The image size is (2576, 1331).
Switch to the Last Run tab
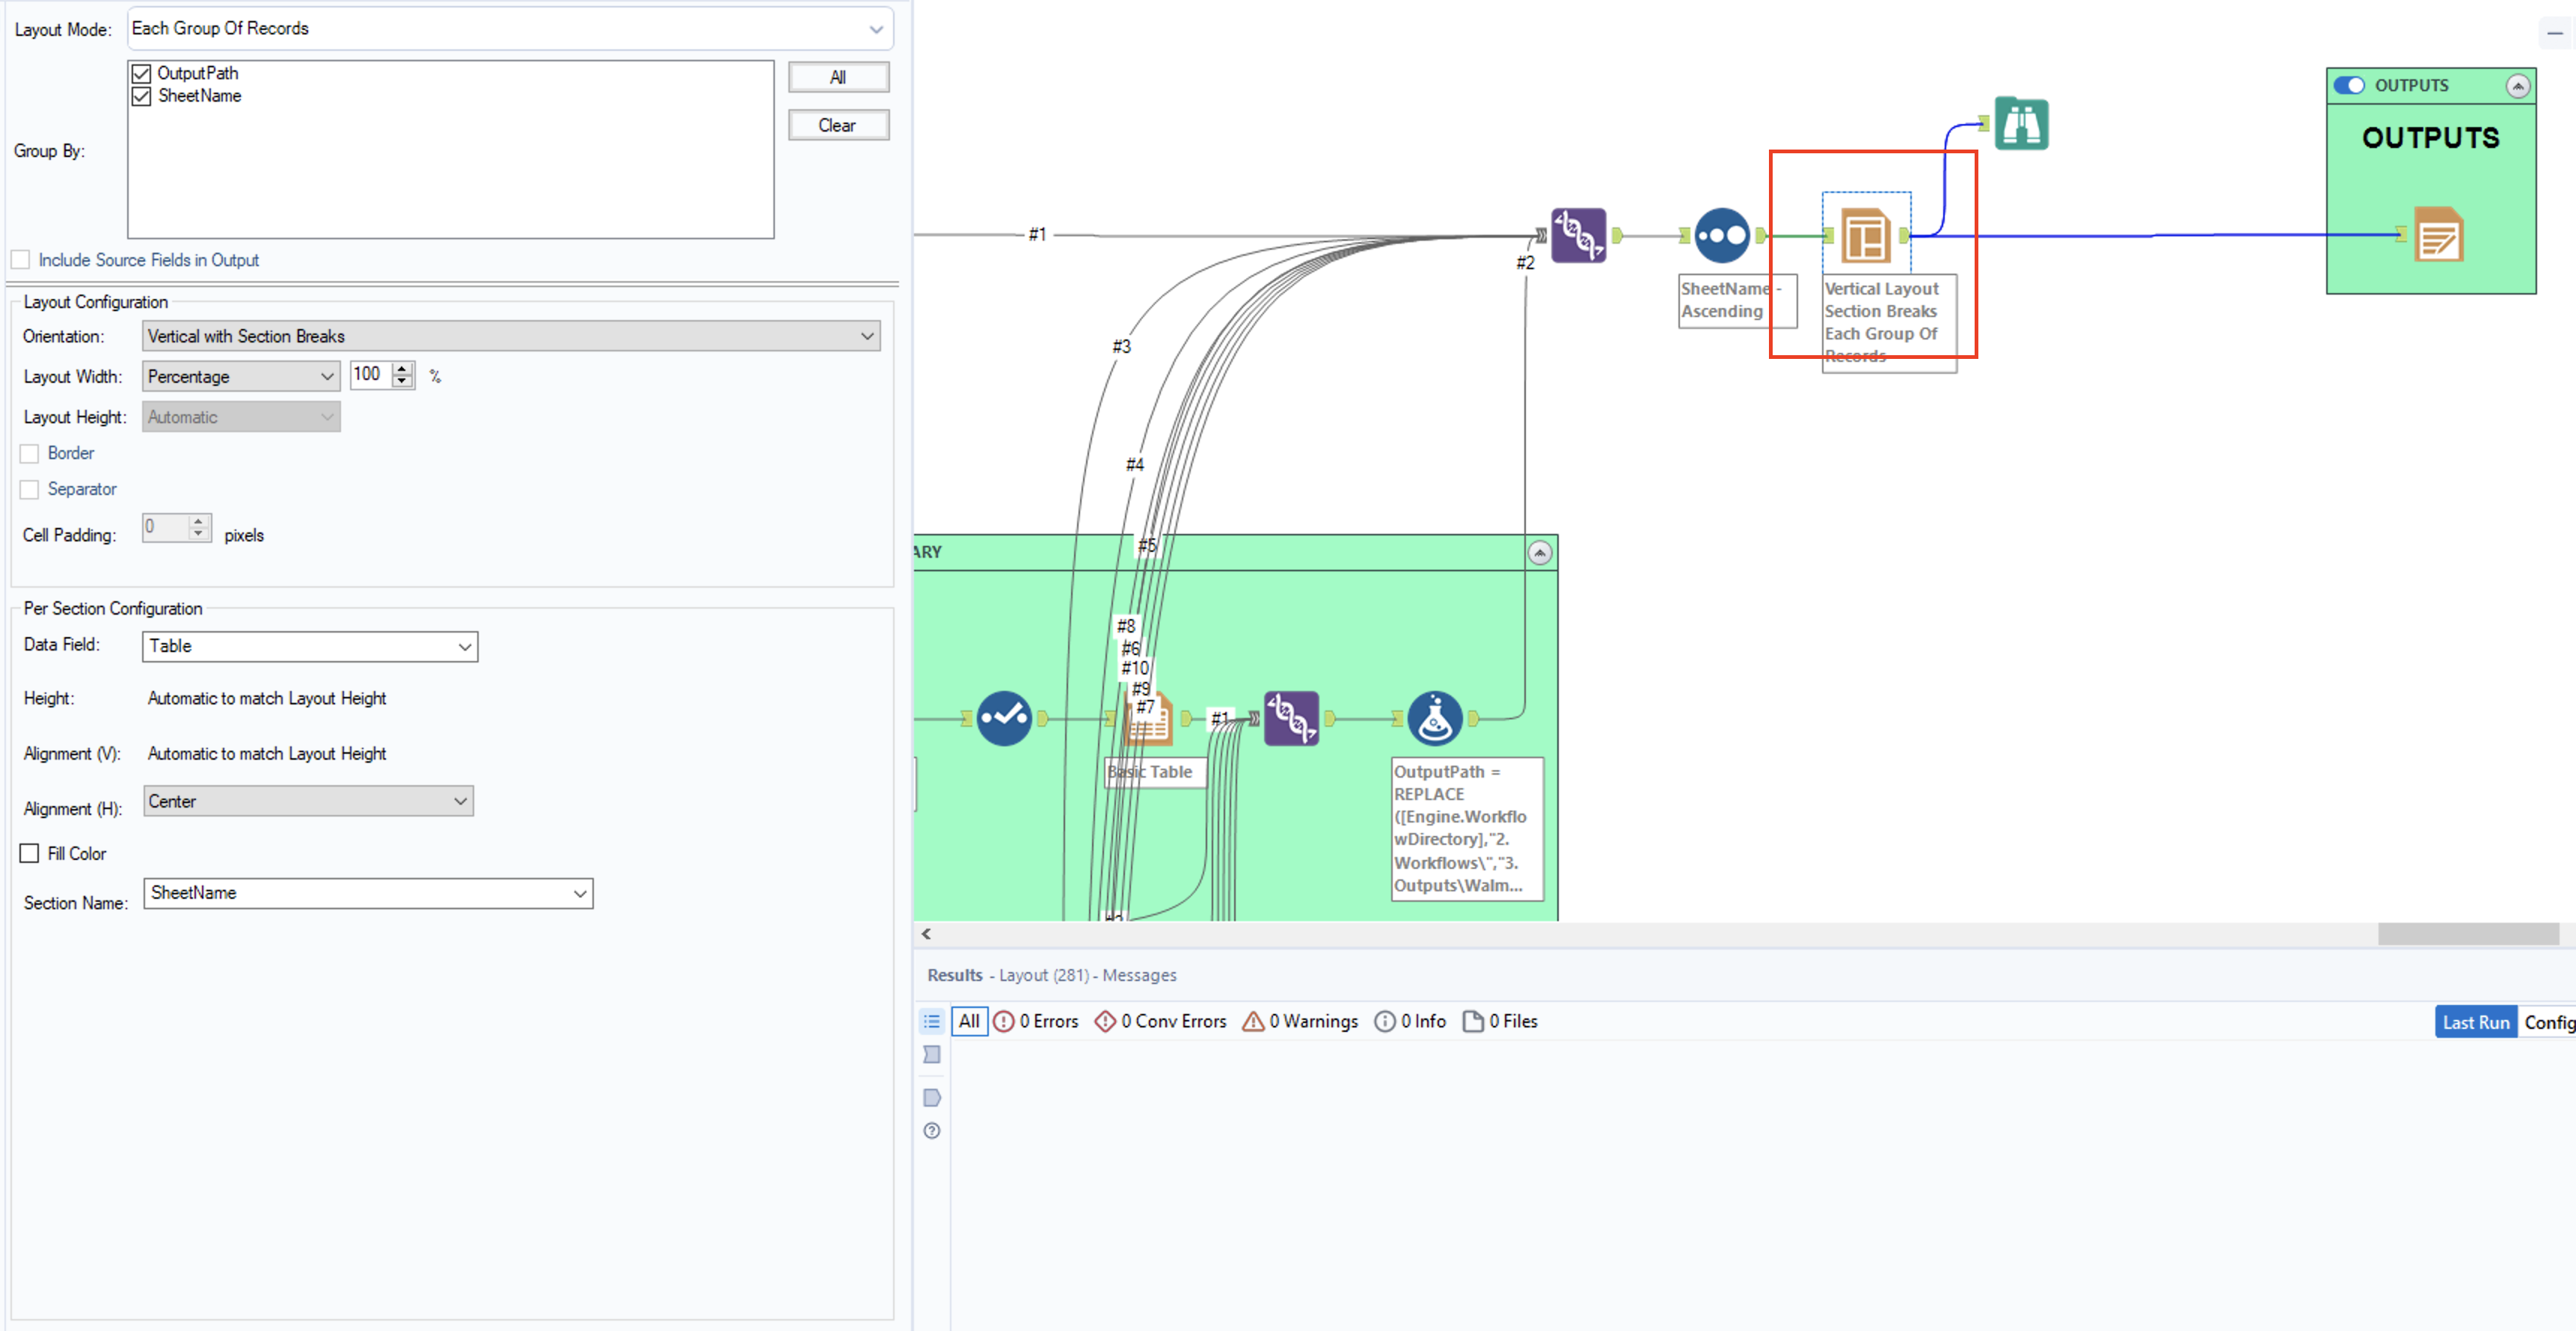pyautogui.click(x=2474, y=1021)
